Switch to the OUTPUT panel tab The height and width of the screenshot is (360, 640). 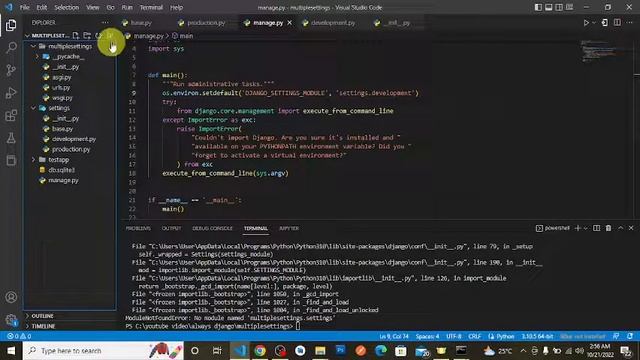171,228
